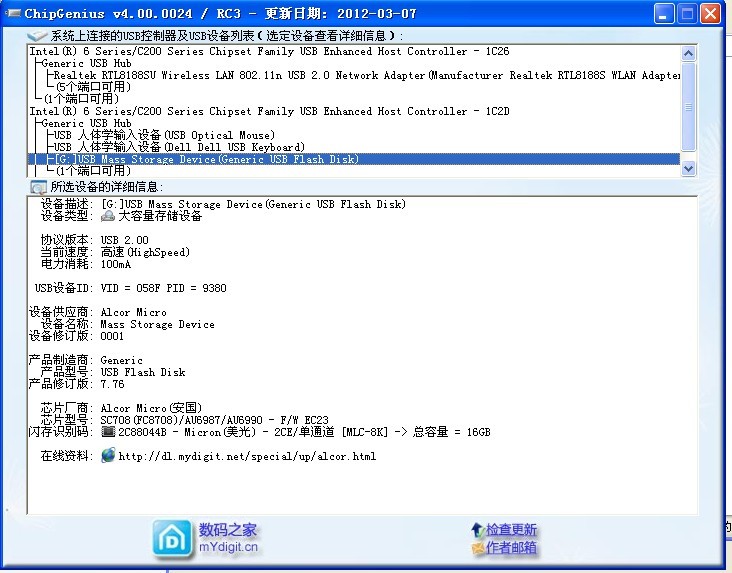This screenshot has width=732, height=573.
Task: Click the Generic product manufacturer value
Action: (x=121, y=361)
